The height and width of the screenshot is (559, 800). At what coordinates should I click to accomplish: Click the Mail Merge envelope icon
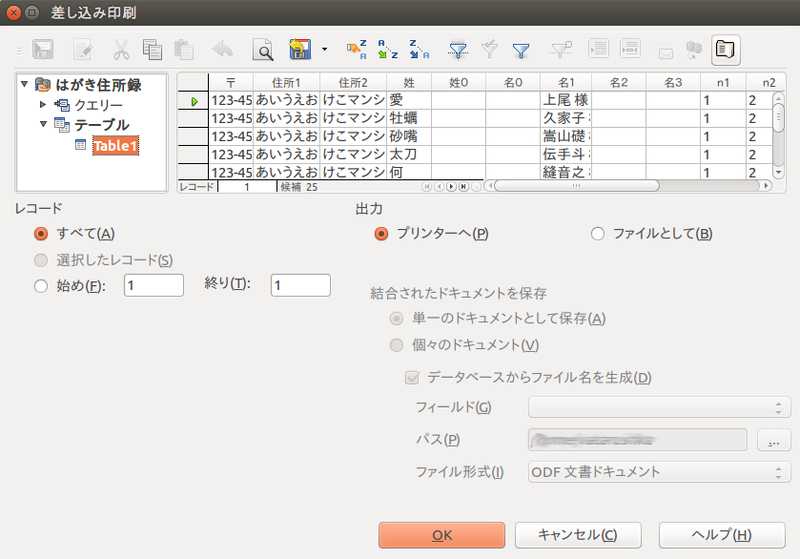pyautogui.click(x=665, y=52)
